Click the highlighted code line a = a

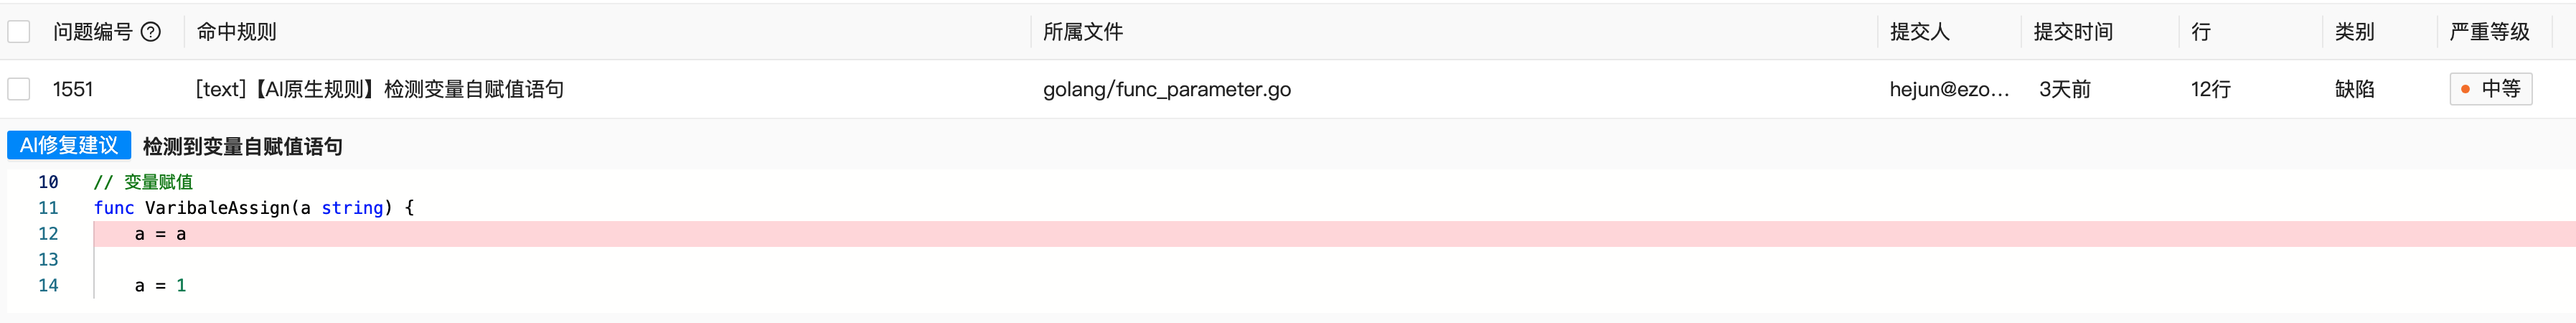pos(1334,234)
